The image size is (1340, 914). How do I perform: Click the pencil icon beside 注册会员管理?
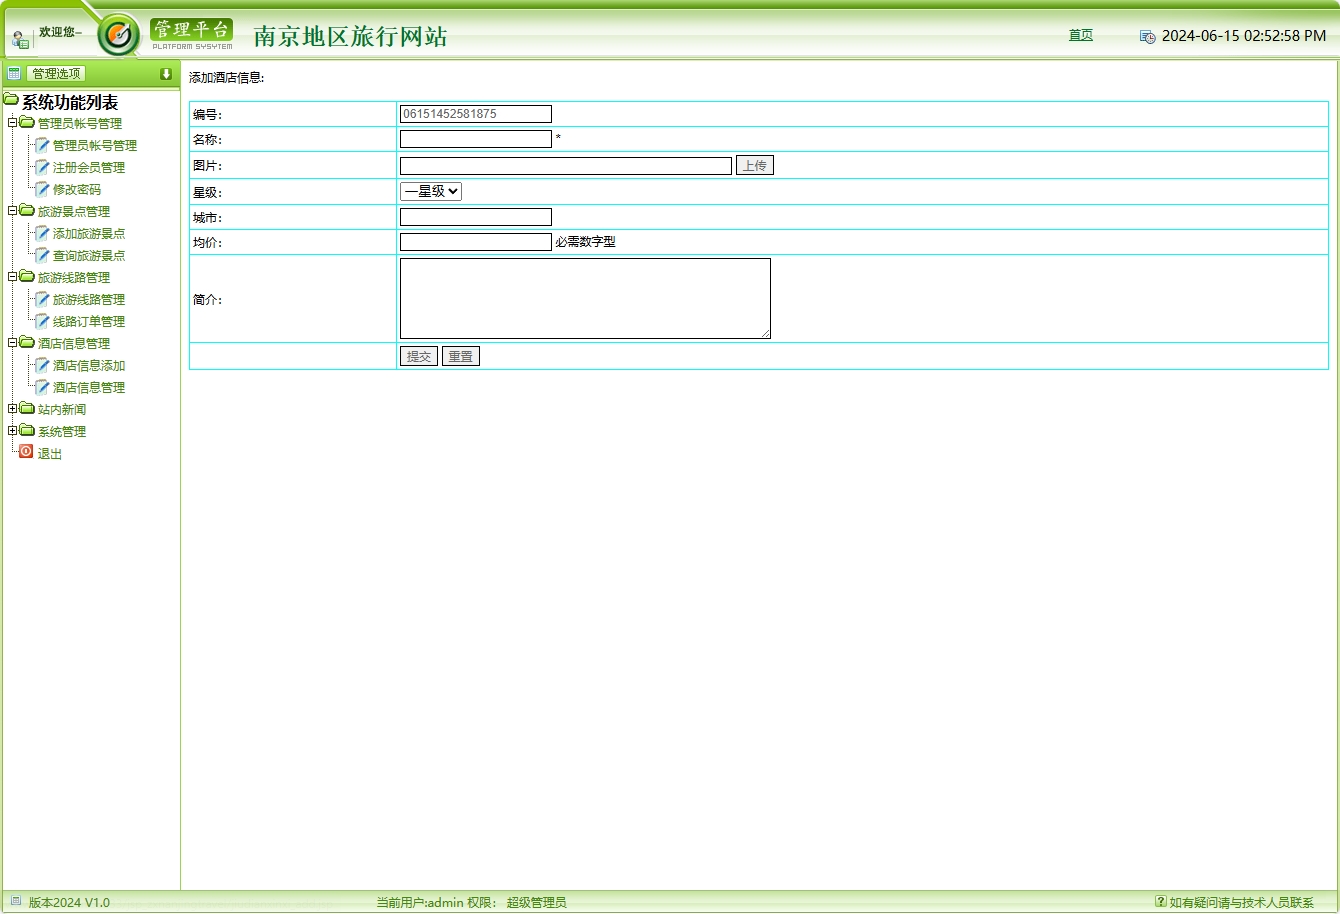click(42, 167)
